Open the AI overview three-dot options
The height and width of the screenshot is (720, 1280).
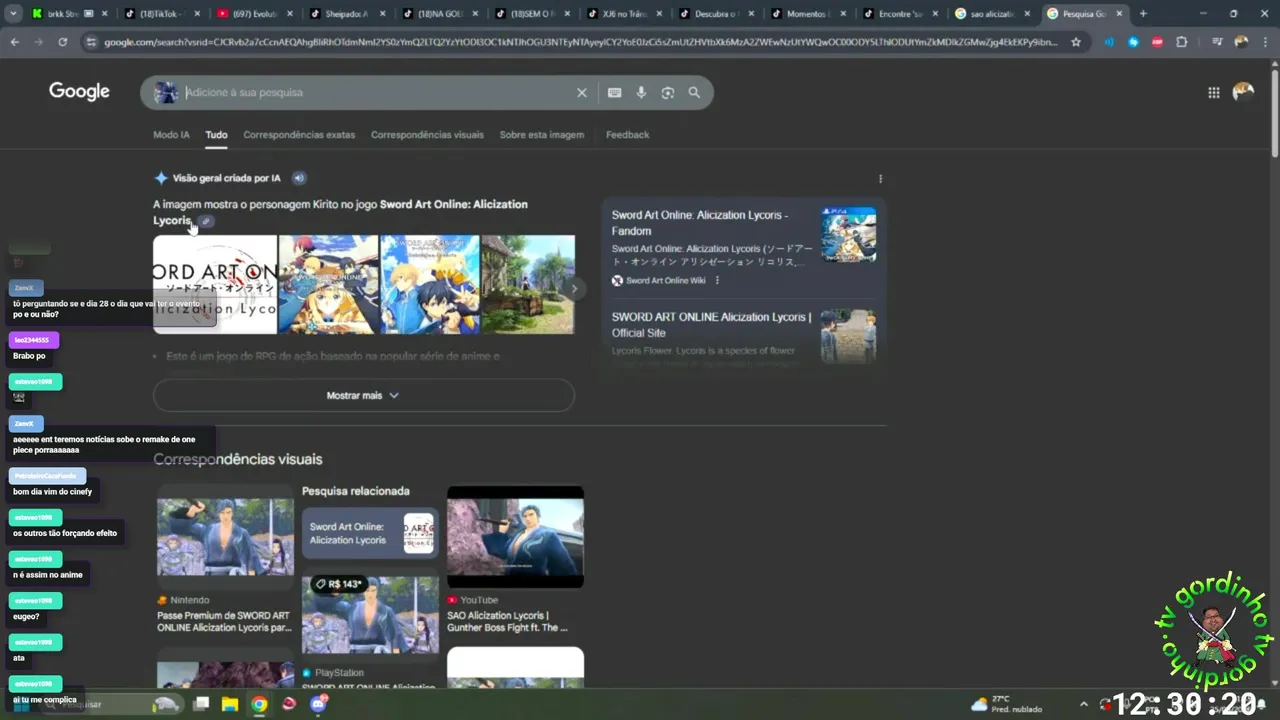tap(880, 179)
